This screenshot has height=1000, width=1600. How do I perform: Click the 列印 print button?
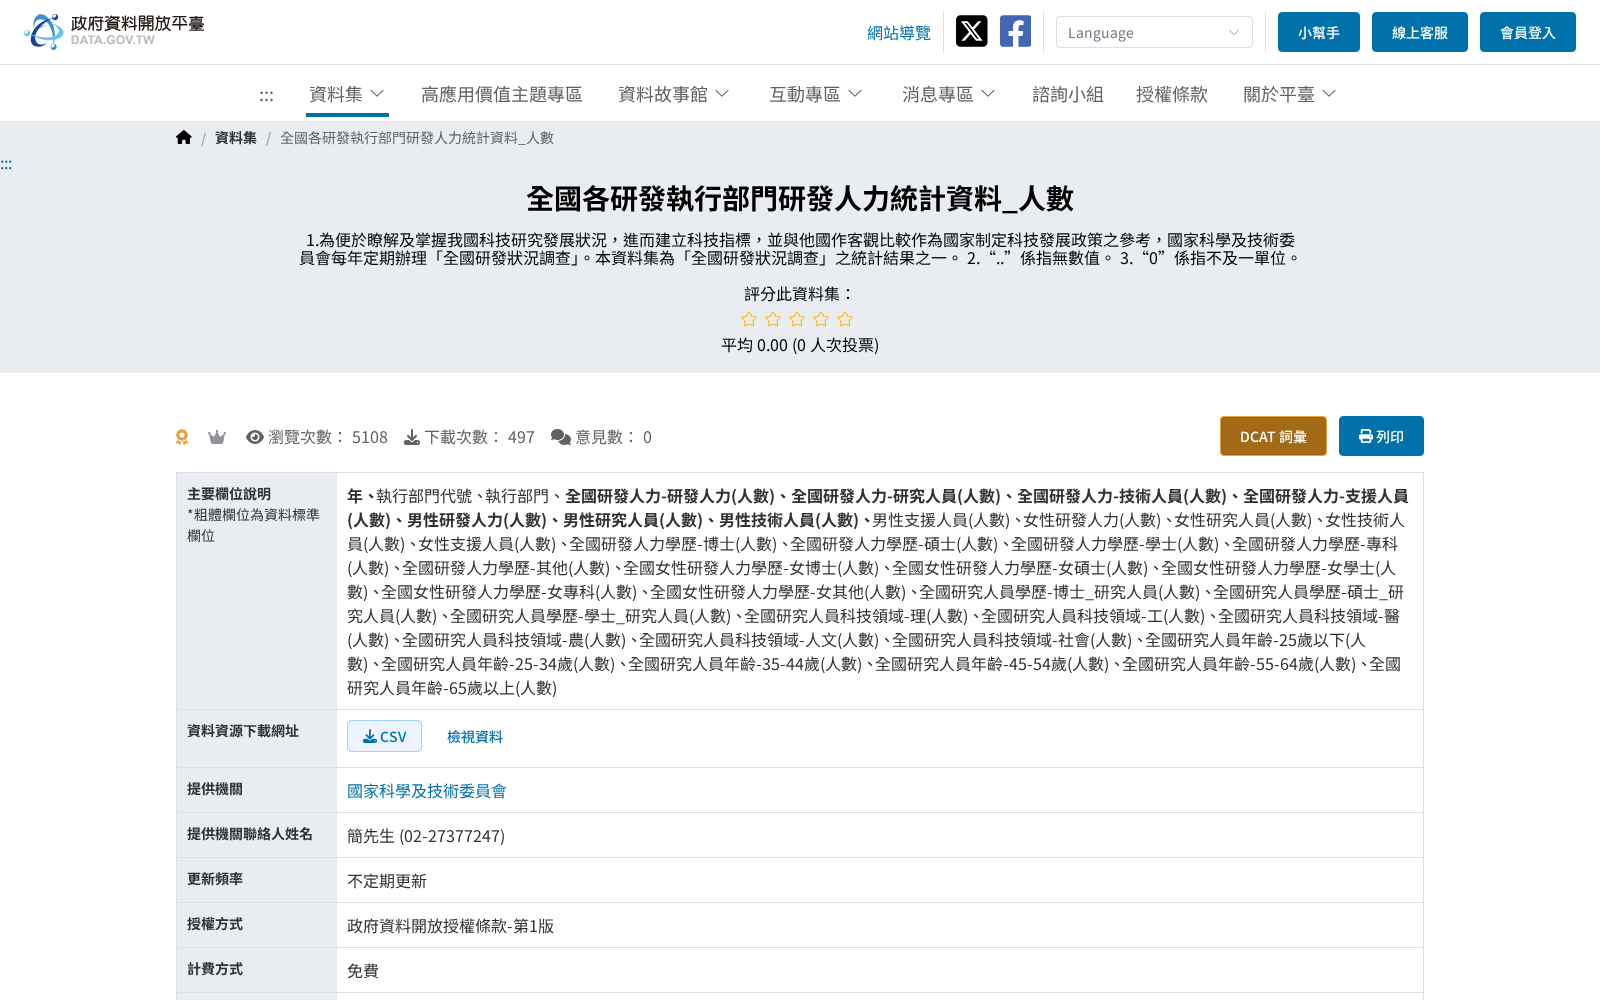1381,436
